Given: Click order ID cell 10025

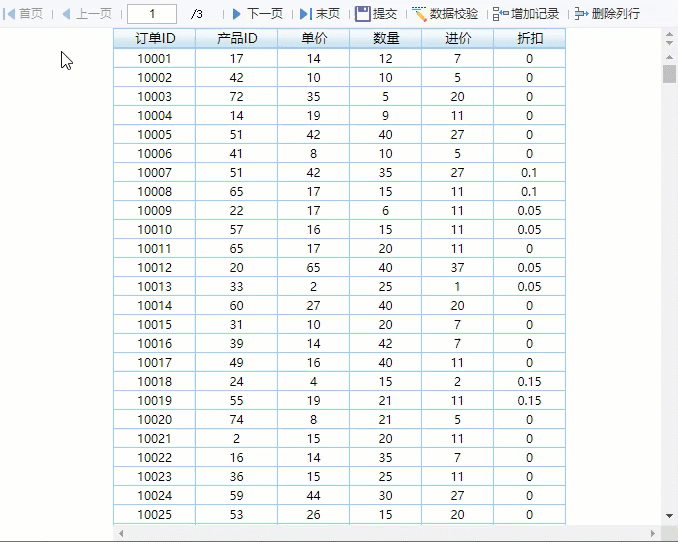Looking at the screenshot, I should 155,514.
